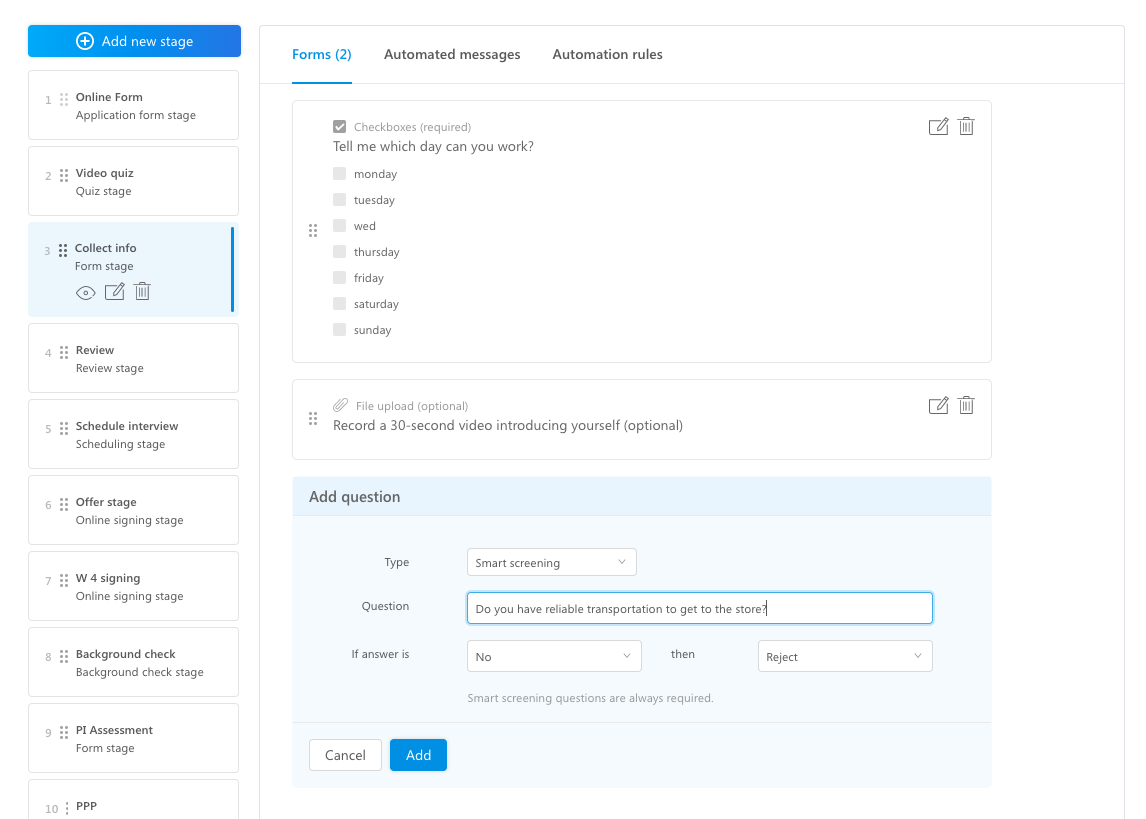This screenshot has height=819, width=1146.
Task: Edit the Collect info stage
Action: tap(115, 292)
